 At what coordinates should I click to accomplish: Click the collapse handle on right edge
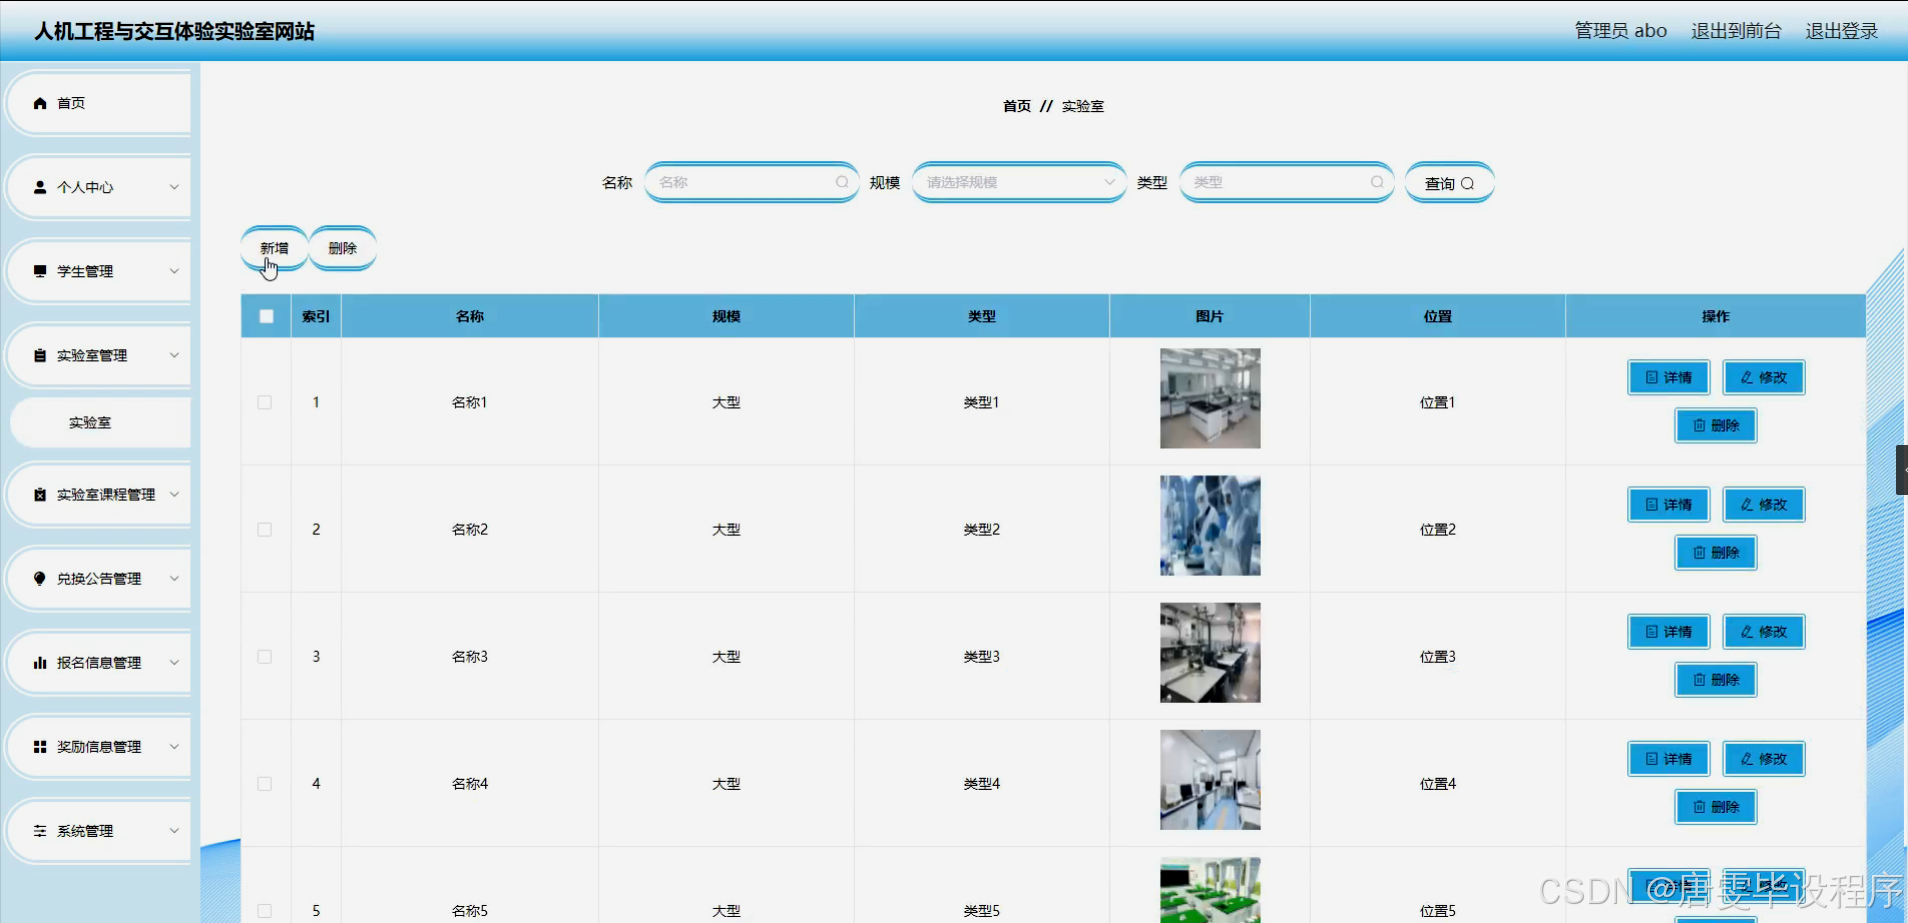(1902, 470)
